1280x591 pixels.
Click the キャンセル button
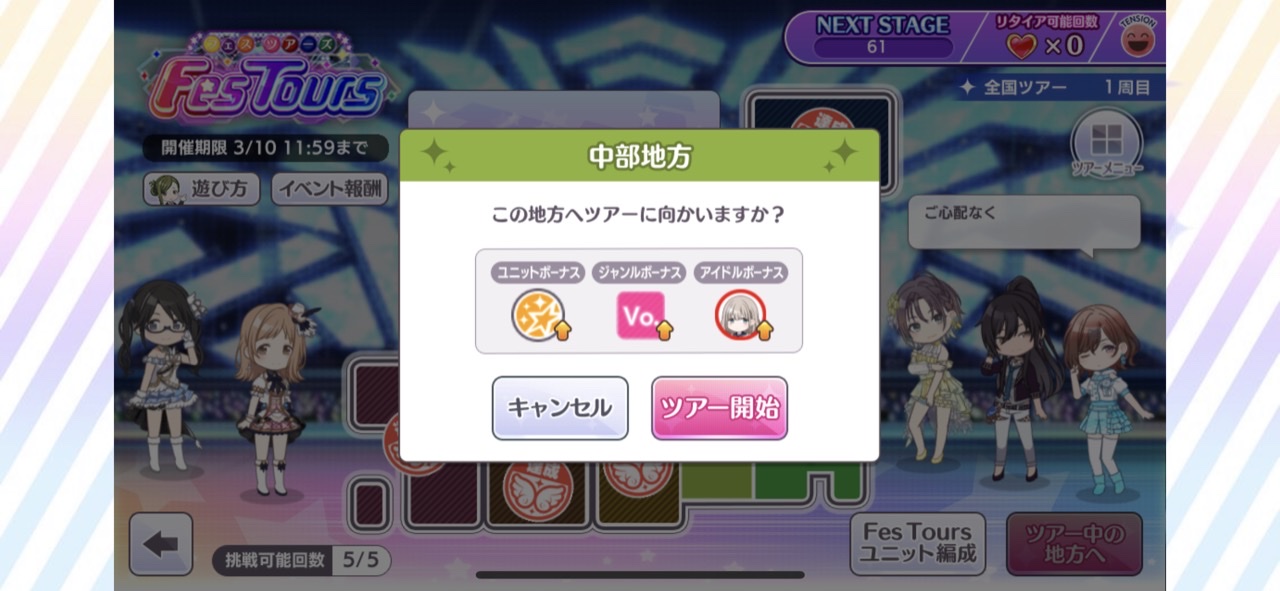pyautogui.click(x=560, y=408)
